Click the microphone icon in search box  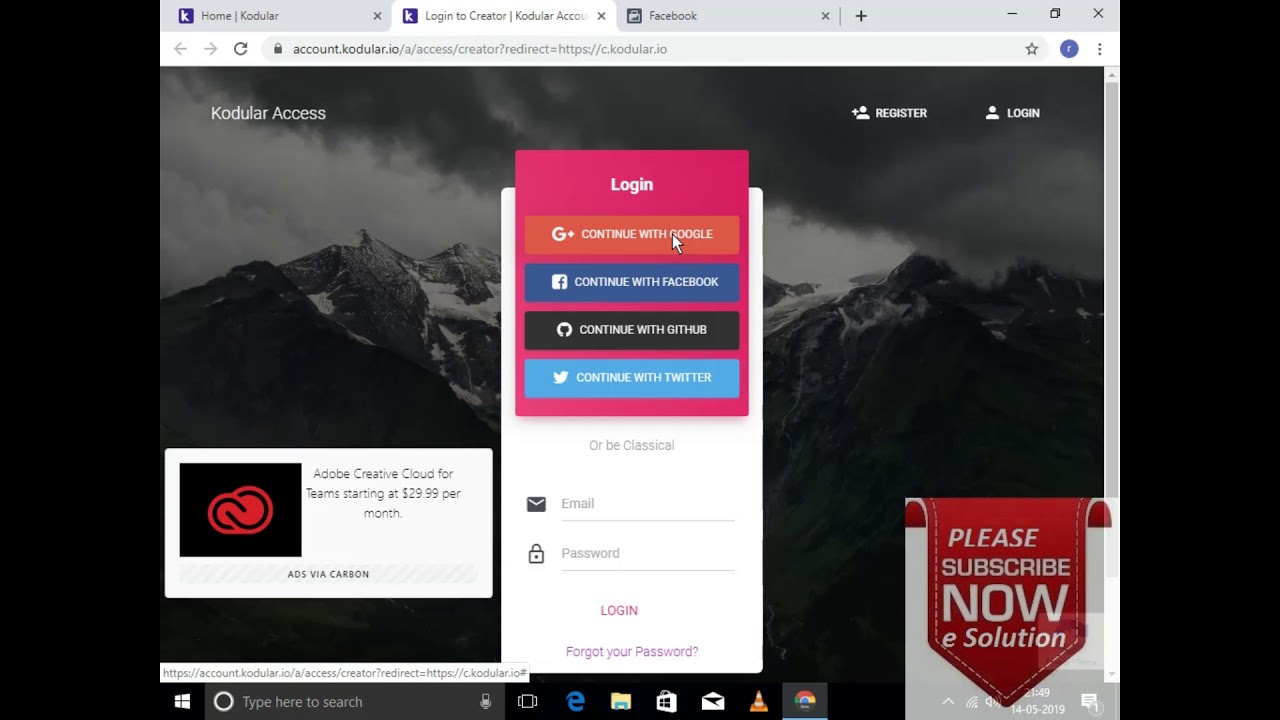click(x=486, y=702)
